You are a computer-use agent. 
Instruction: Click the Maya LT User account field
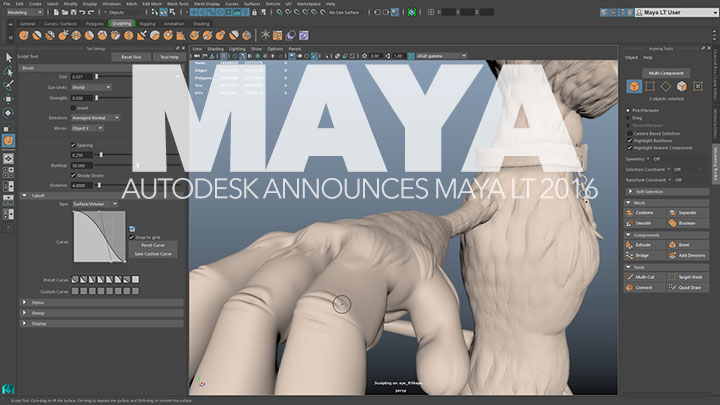tap(677, 12)
